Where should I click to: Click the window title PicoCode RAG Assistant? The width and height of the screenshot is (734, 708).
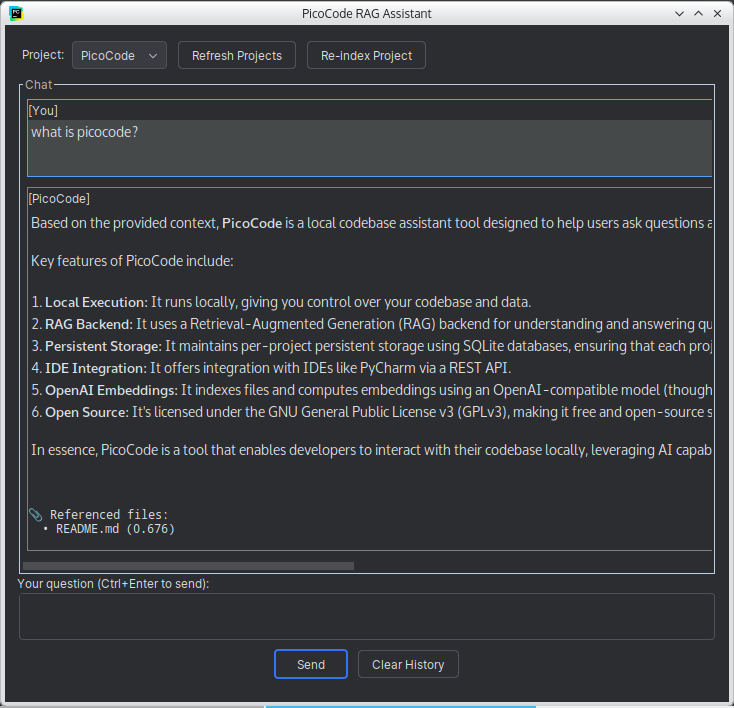tap(366, 14)
